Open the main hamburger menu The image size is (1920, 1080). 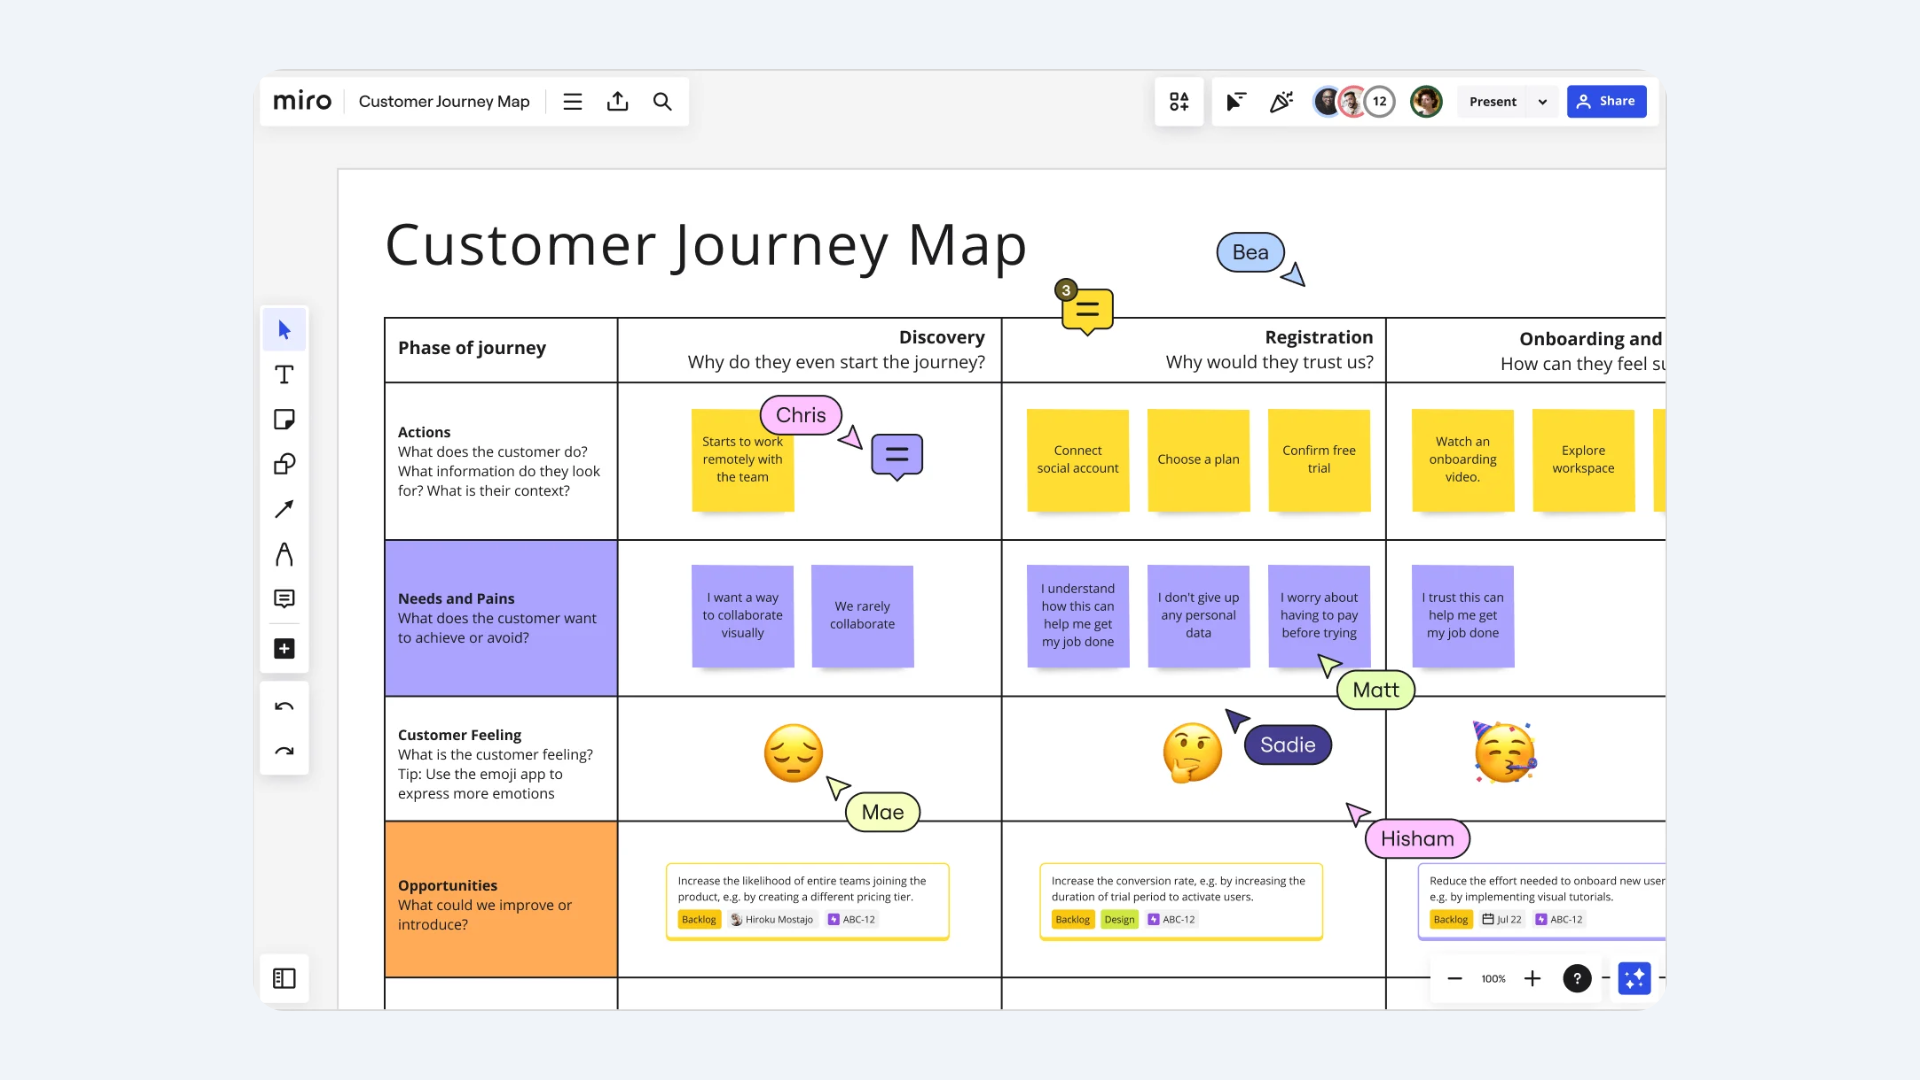572,101
